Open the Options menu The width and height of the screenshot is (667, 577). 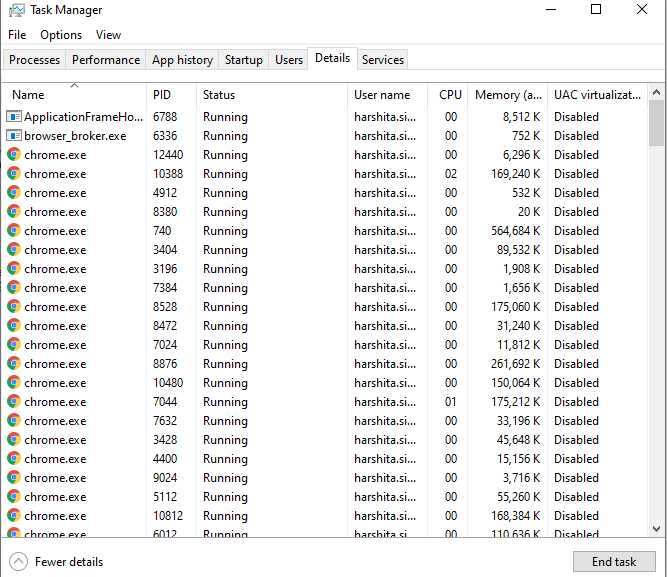(x=61, y=35)
